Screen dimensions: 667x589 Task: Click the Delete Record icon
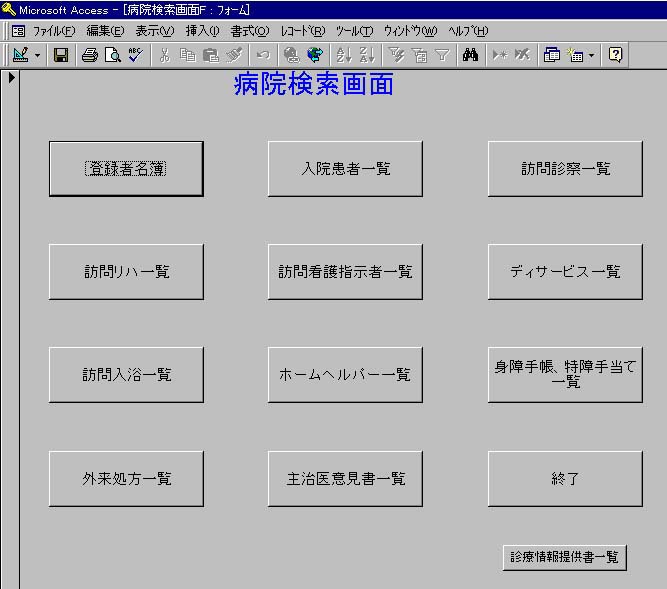pos(522,55)
